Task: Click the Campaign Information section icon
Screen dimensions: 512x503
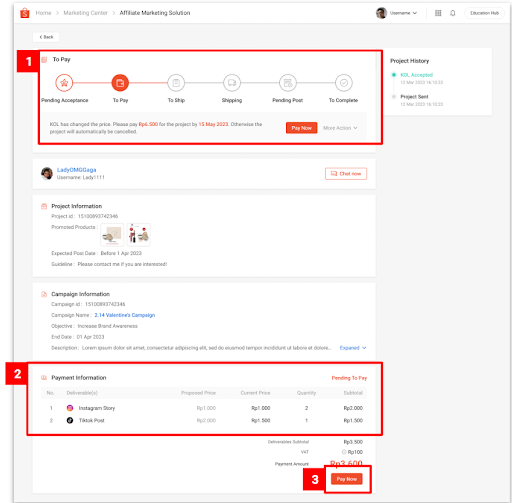Action: 44,294
